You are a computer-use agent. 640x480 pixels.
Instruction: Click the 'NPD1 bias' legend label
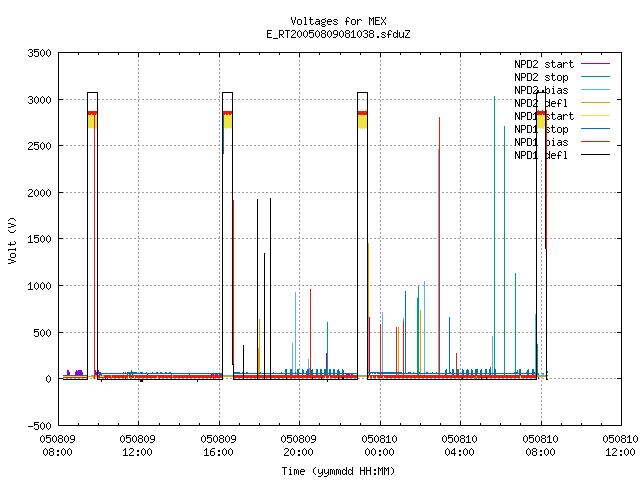tap(541, 142)
